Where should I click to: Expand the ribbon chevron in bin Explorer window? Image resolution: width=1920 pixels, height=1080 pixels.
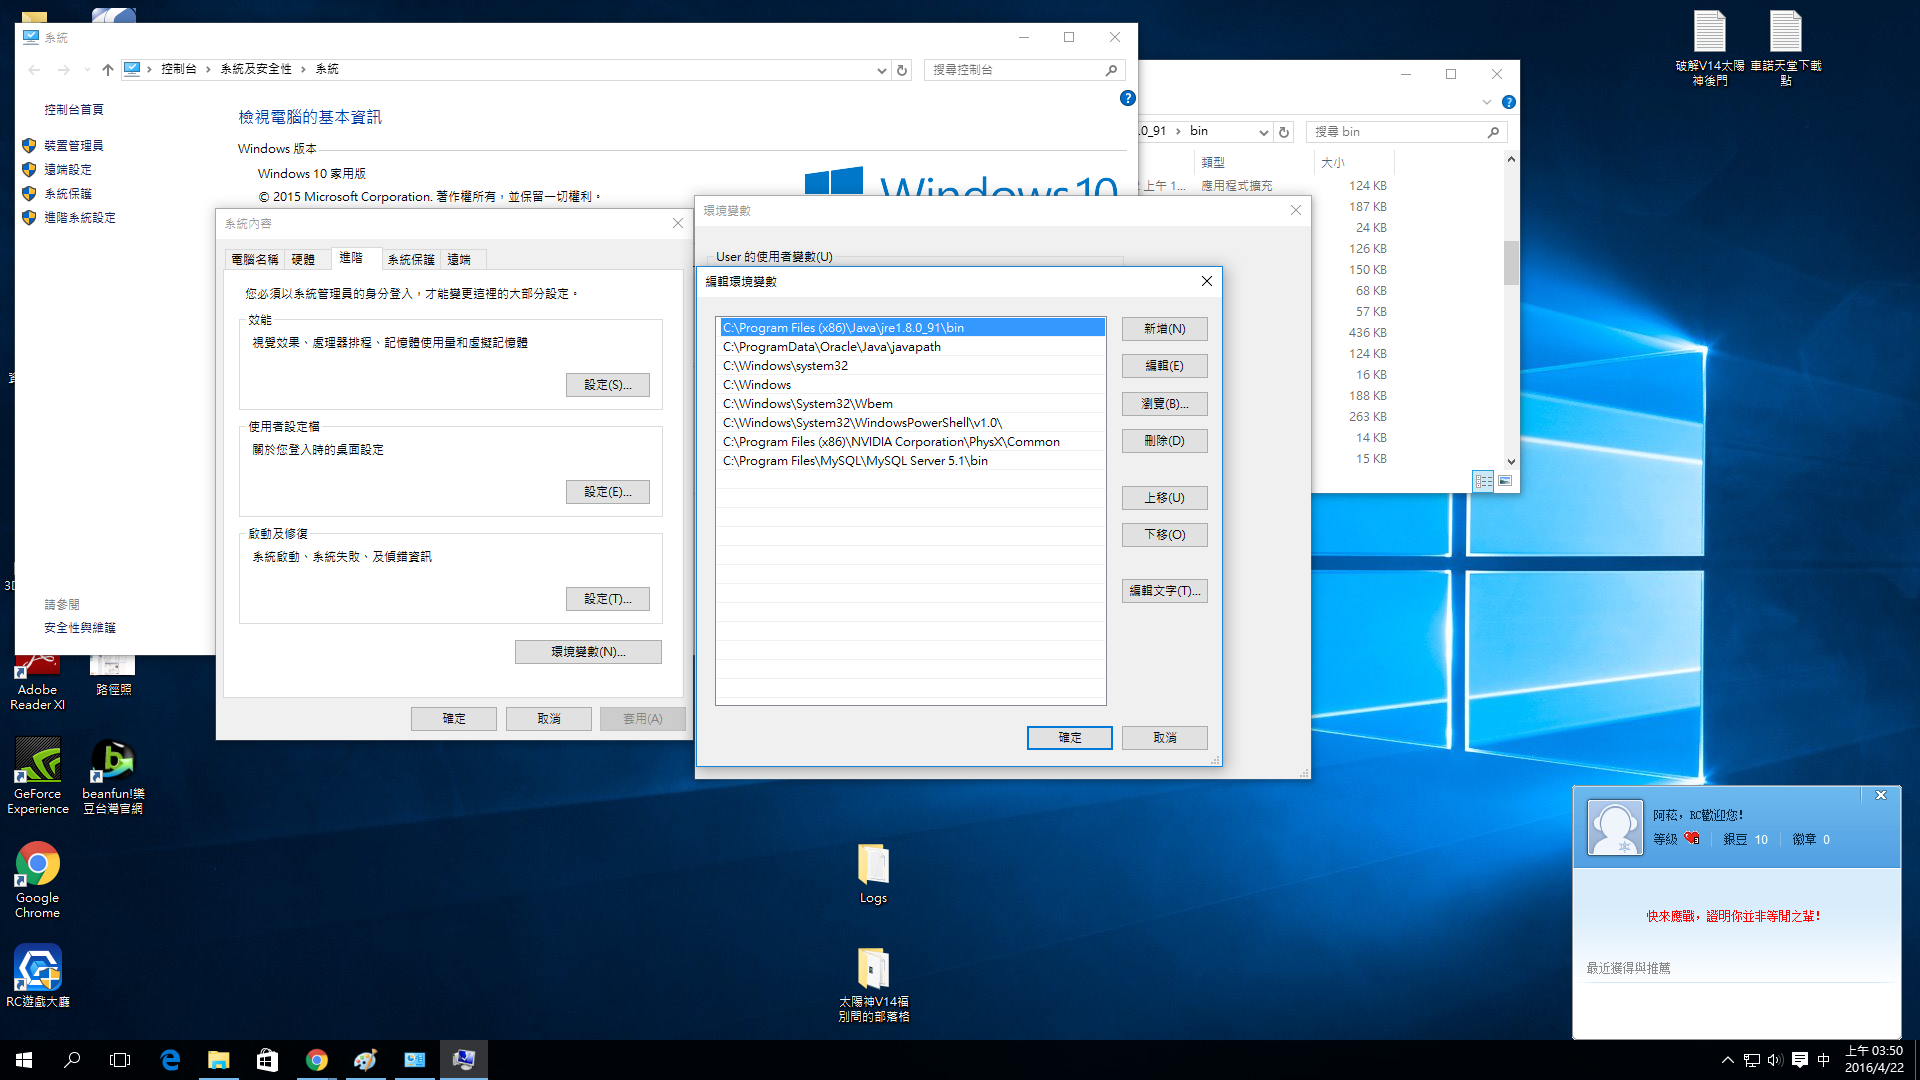tap(1487, 102)
